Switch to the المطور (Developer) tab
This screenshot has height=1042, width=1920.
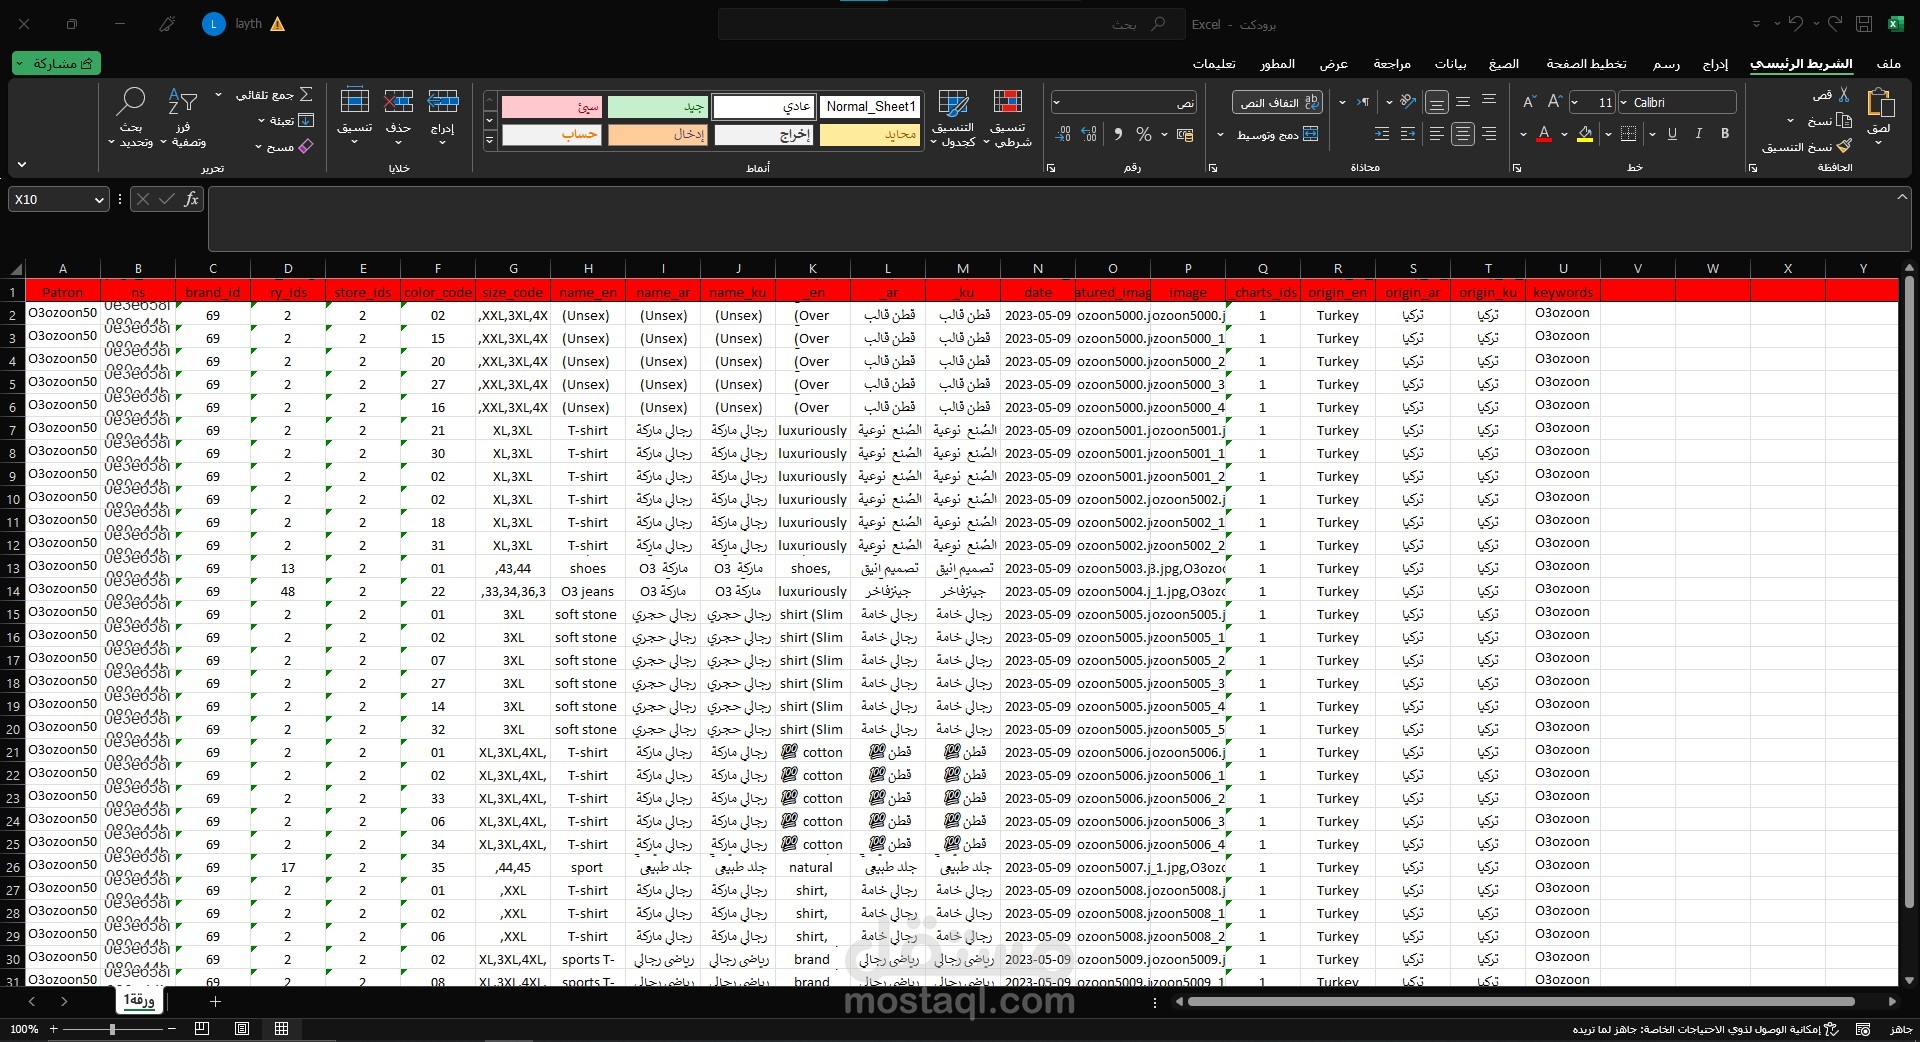point(1277,63)
